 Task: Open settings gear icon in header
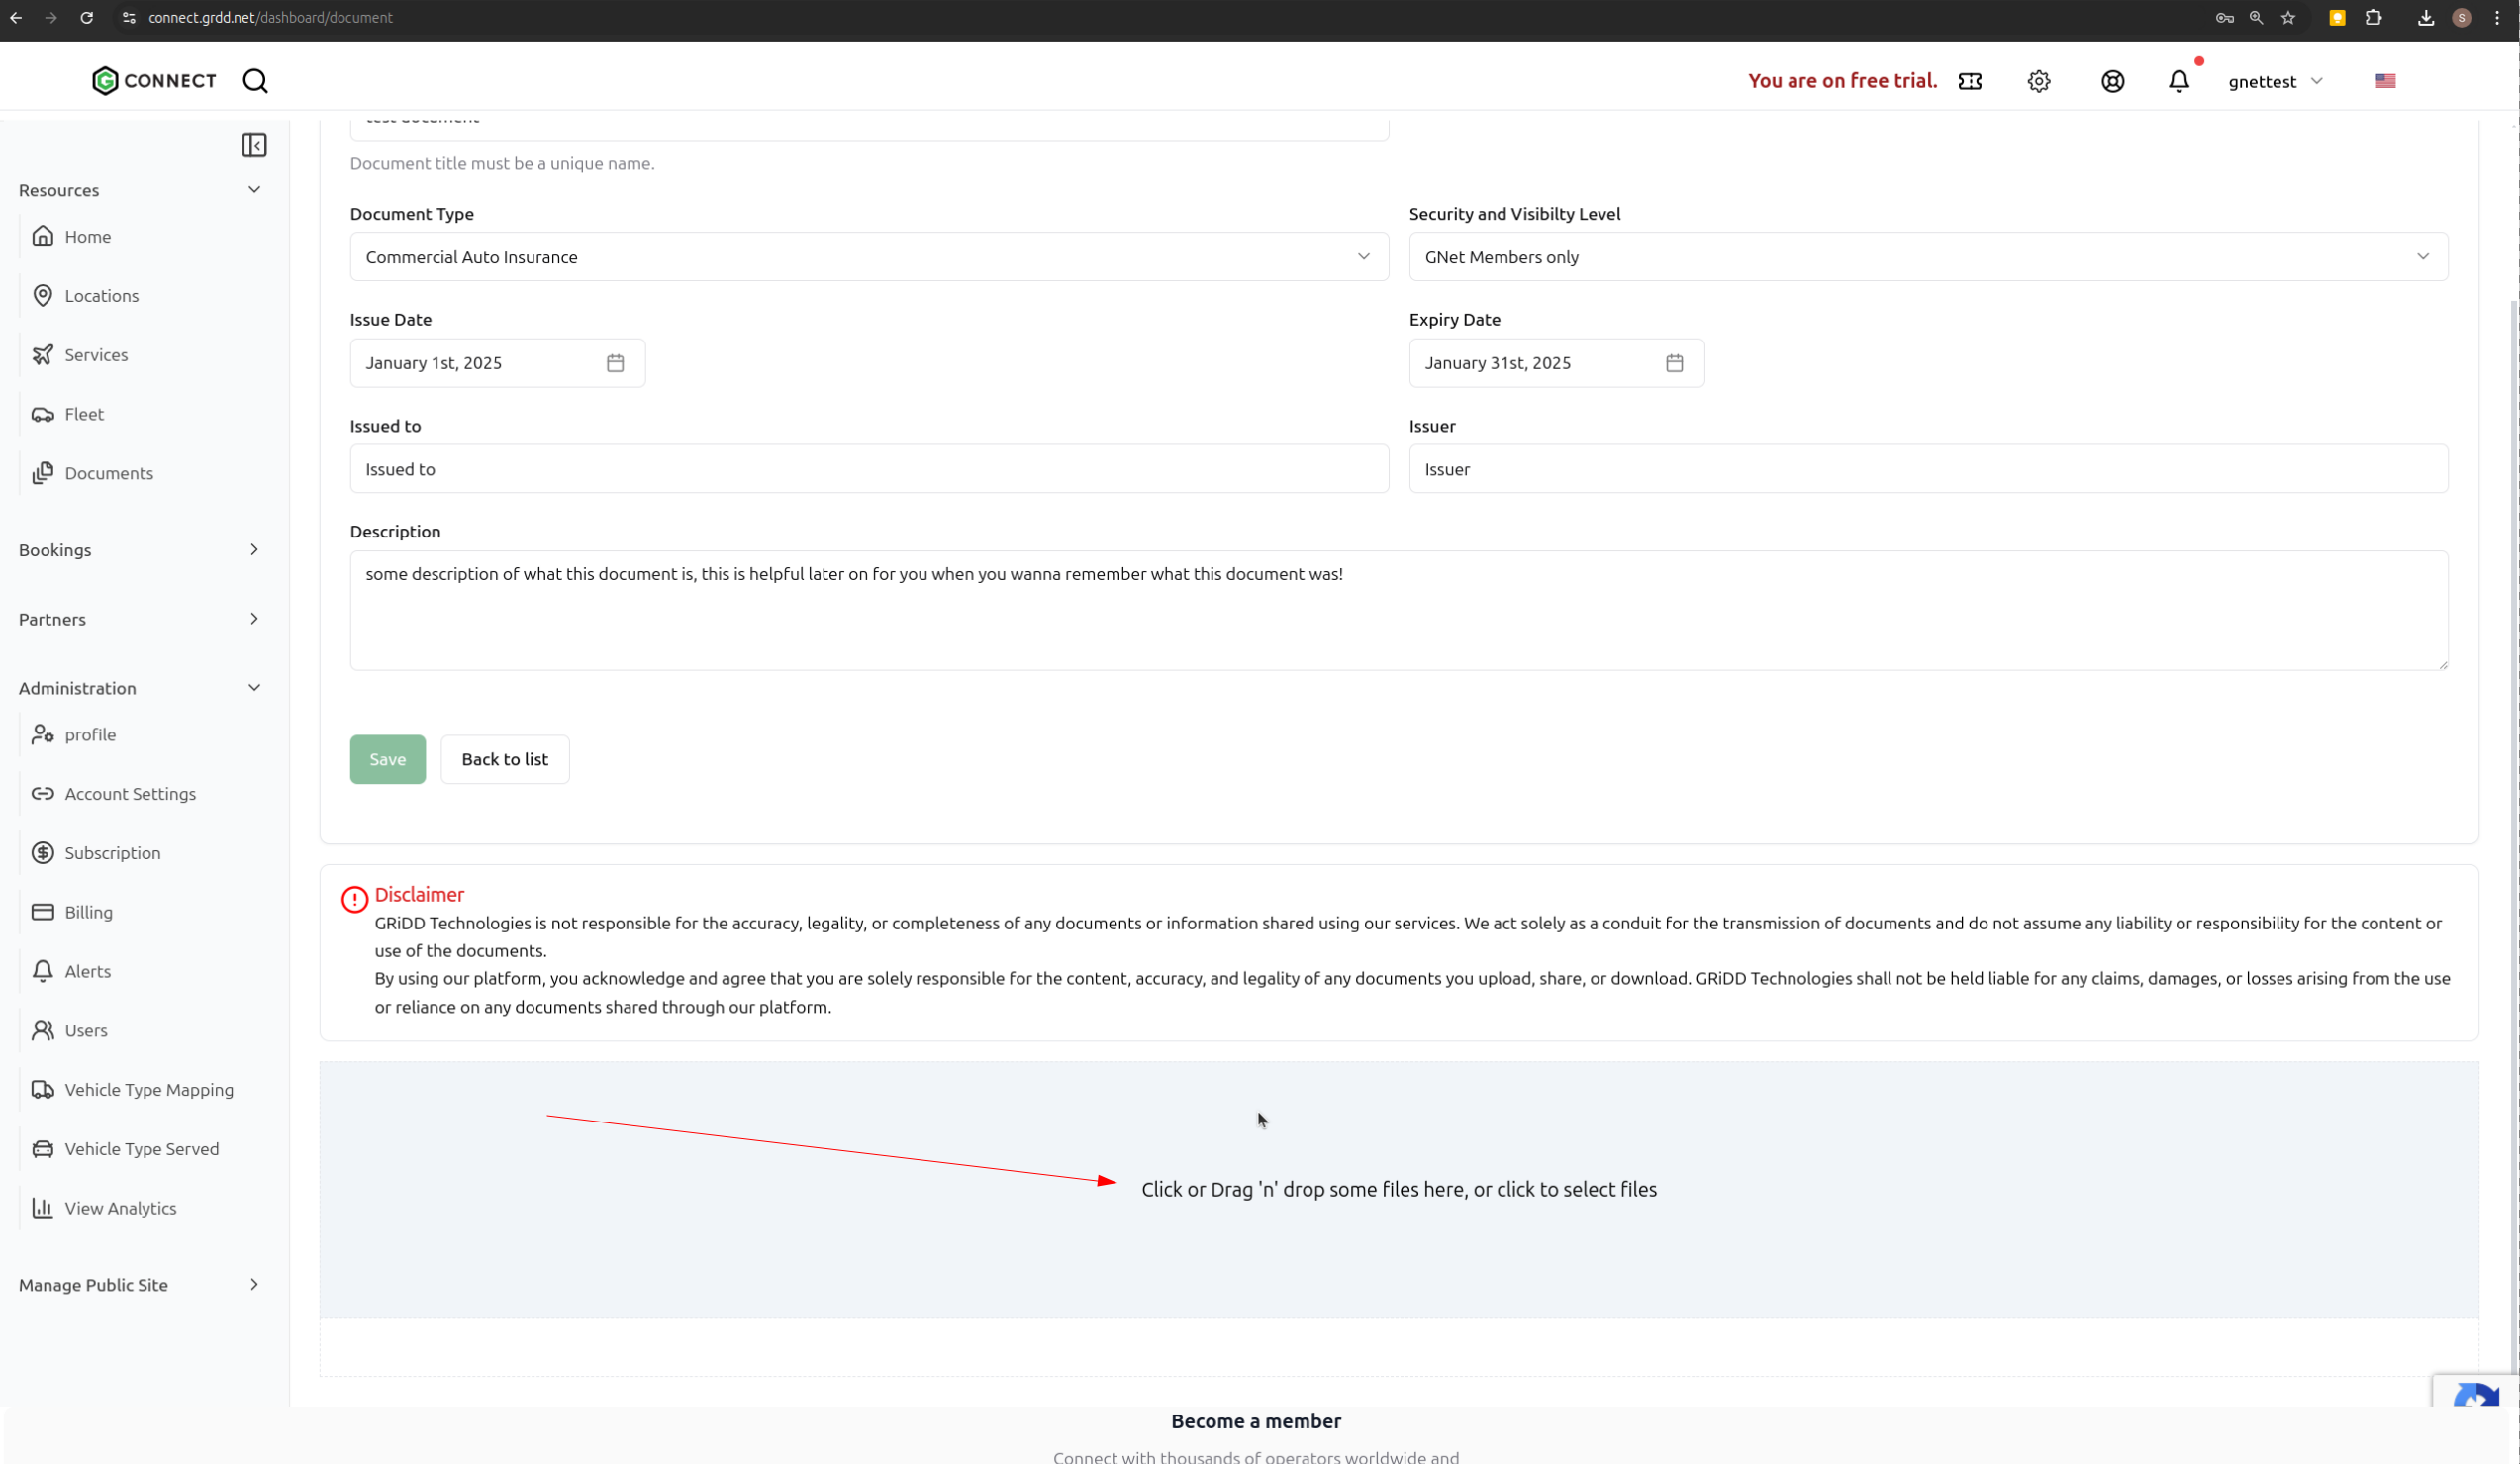tap(2039, 81)
